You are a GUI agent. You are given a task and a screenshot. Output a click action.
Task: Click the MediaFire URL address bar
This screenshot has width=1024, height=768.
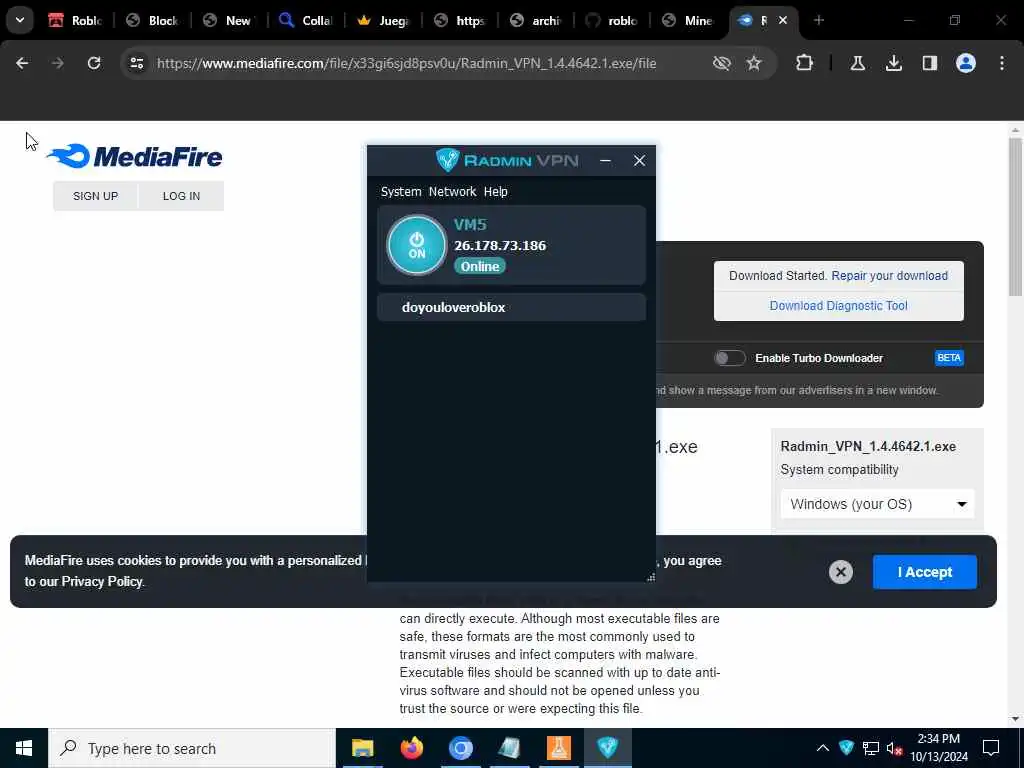406,63
